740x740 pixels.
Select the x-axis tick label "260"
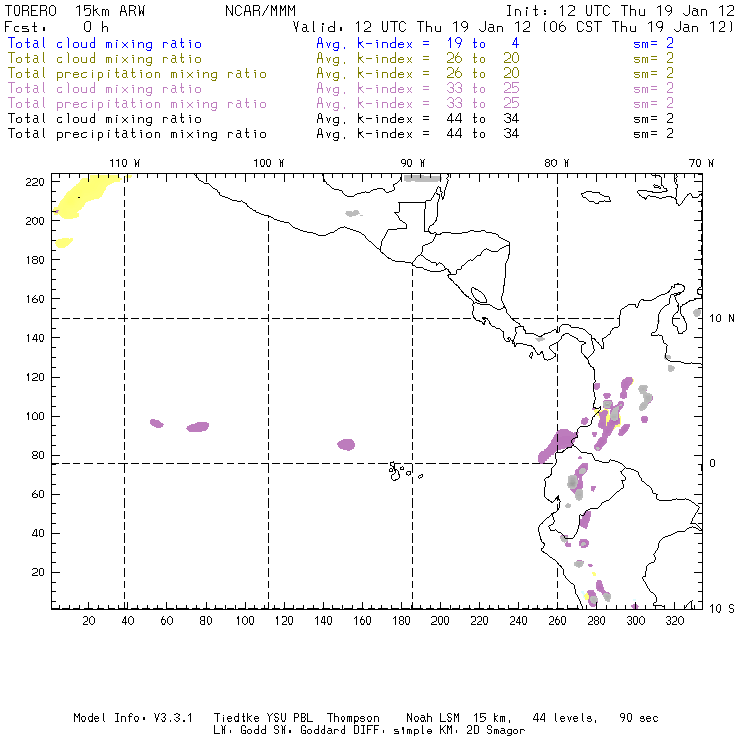(557, 621)
